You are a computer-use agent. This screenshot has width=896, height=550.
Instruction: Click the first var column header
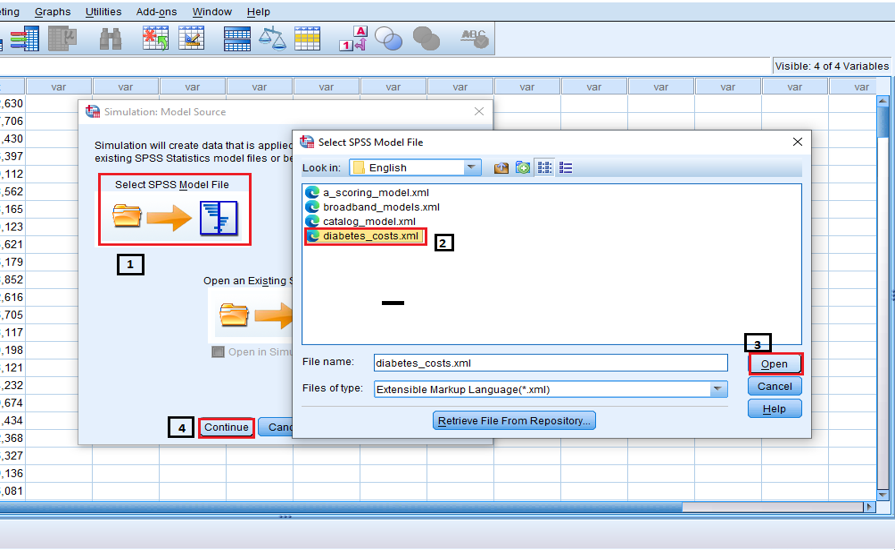[58, 87]
